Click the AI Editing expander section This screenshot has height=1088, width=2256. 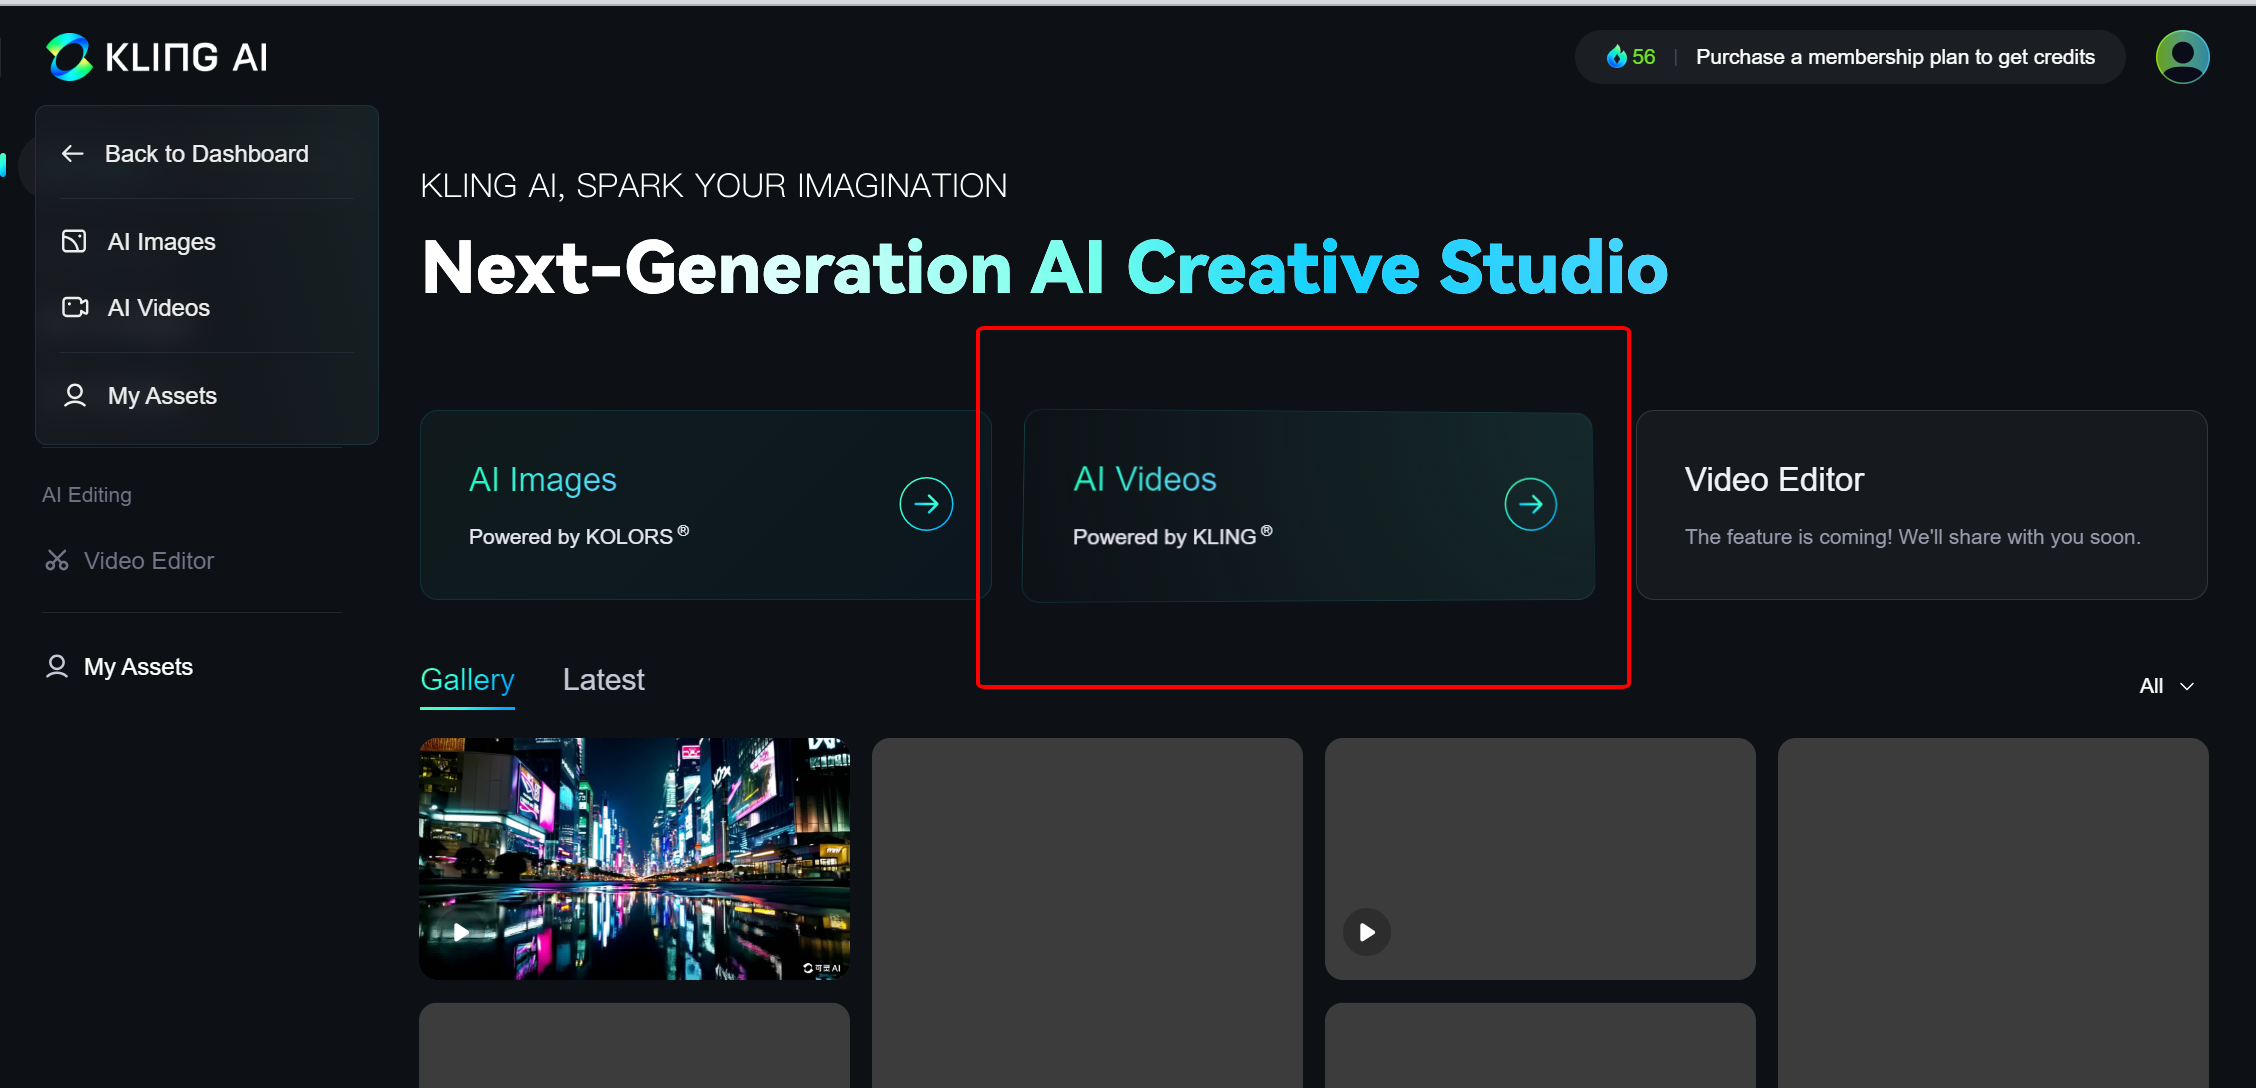pyautogui.click(x=88, y=494)
